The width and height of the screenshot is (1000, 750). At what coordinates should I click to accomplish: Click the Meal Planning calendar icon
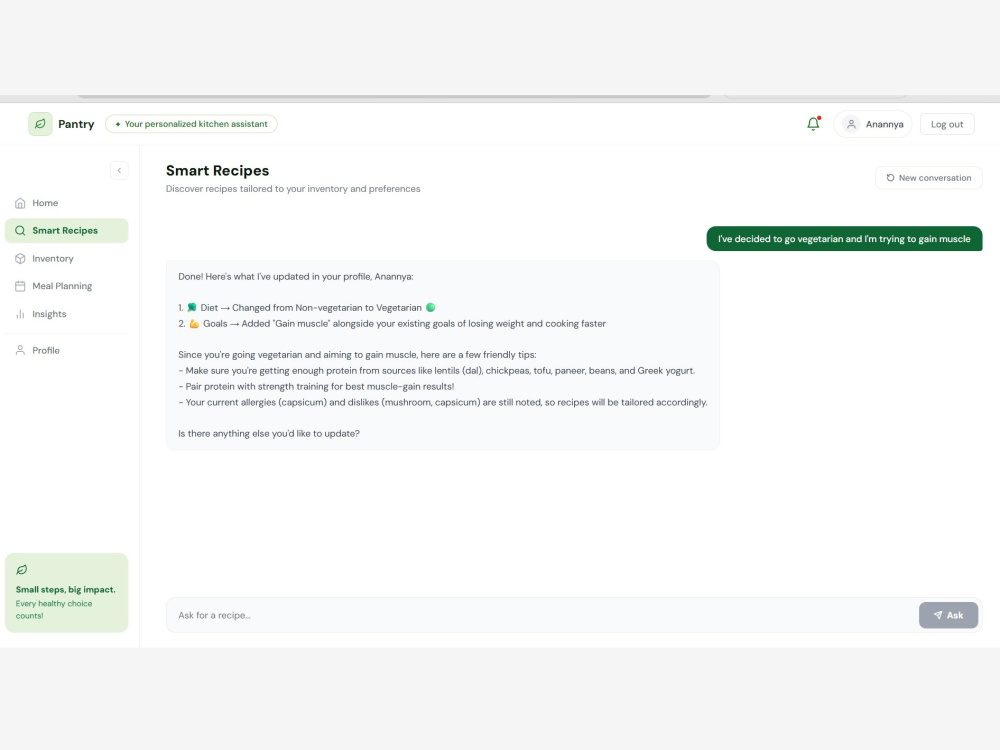point(20,286)
